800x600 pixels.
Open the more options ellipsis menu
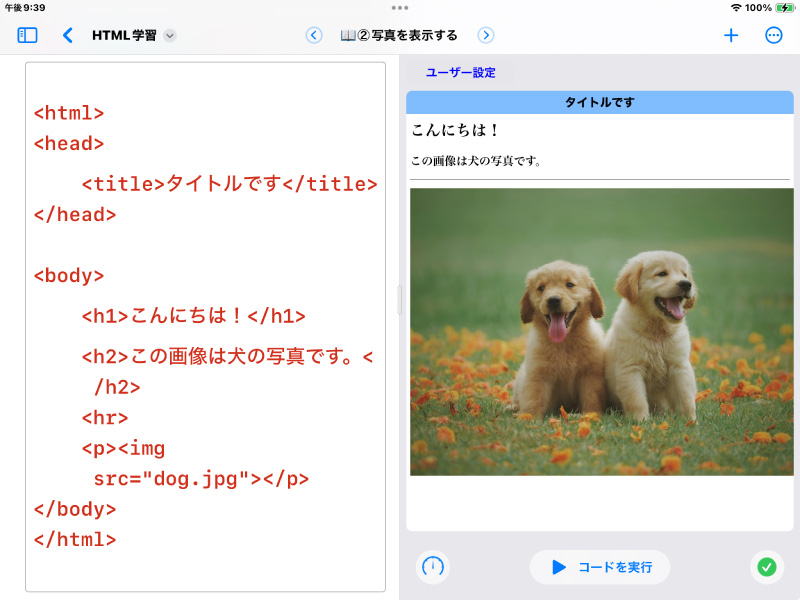773,35
